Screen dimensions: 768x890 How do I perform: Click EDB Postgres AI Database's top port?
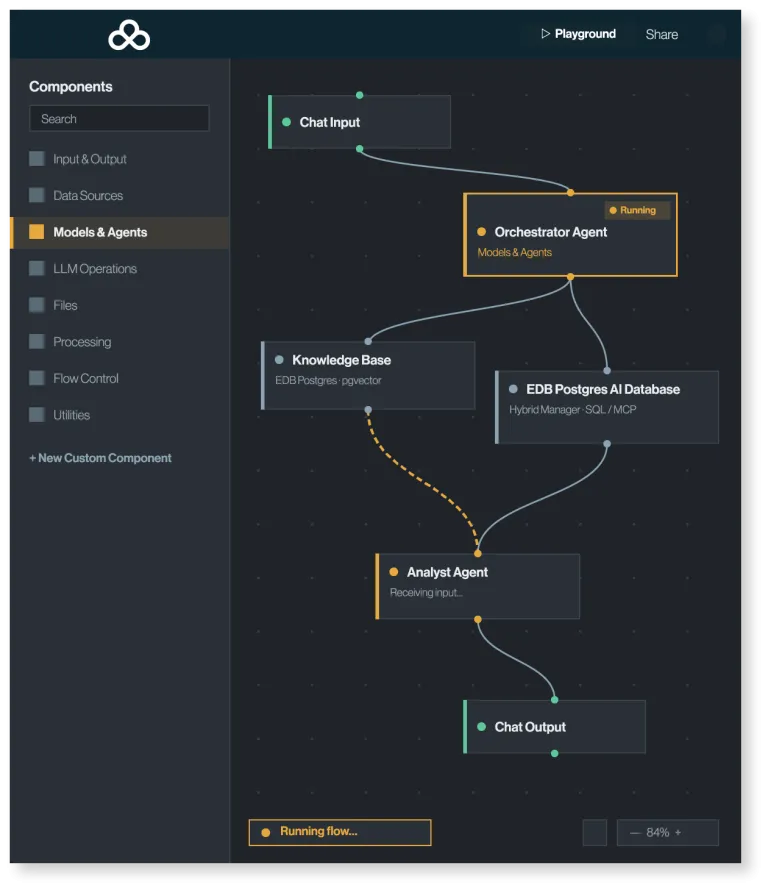click(x=607, y=371)
